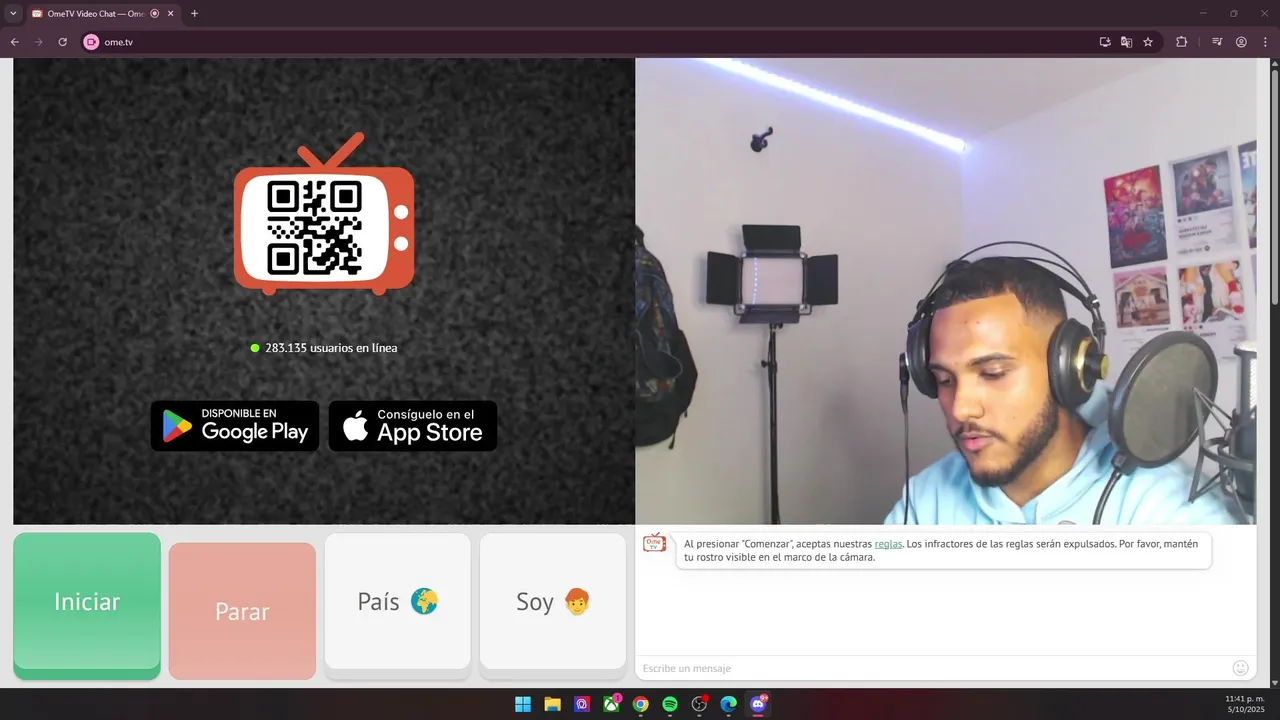Minimize the browser window

coord(1204,14)
